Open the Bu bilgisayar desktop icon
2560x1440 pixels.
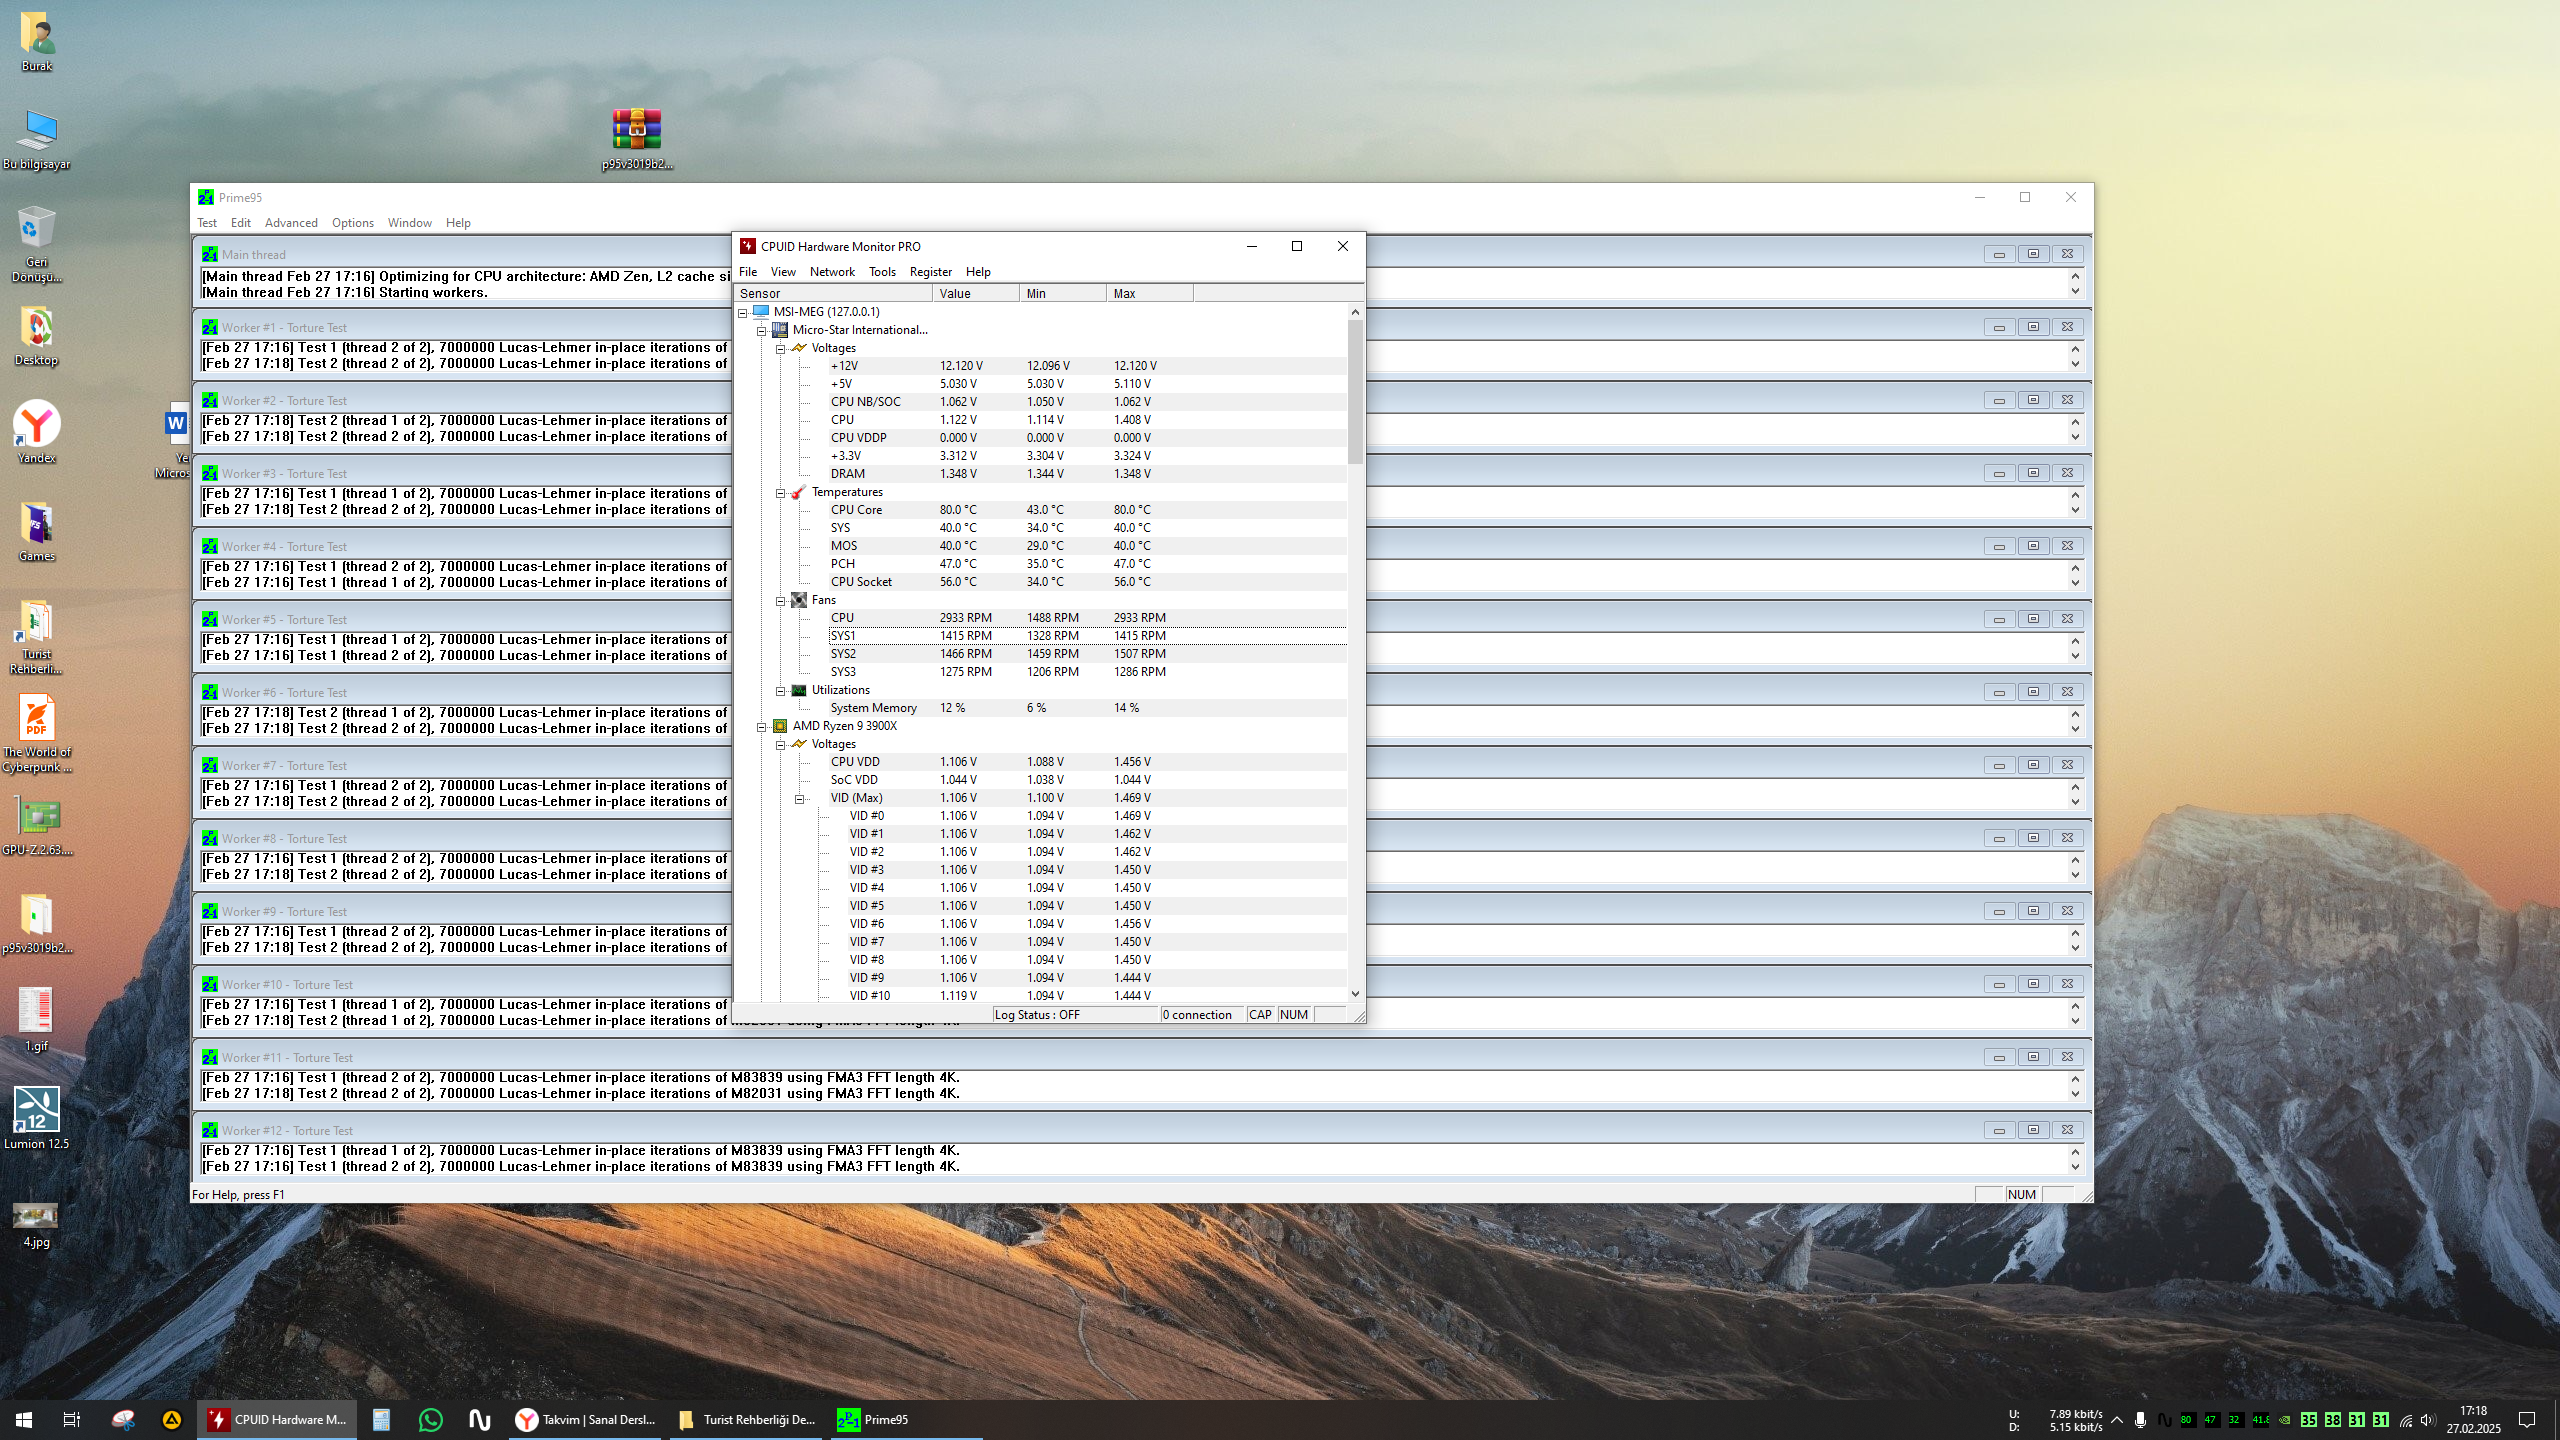pos(37,139)
